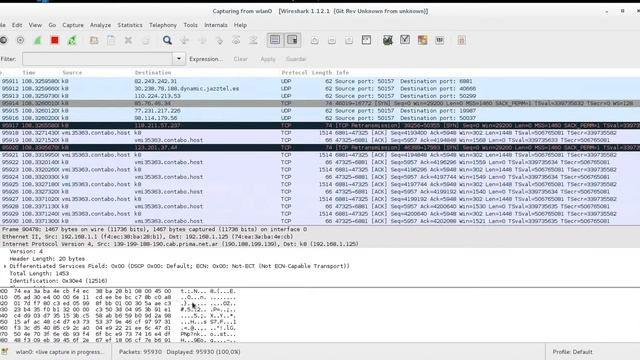The image size is (640, 360).
Task: Sort packets by Info column header
Action: pos(342,72)
